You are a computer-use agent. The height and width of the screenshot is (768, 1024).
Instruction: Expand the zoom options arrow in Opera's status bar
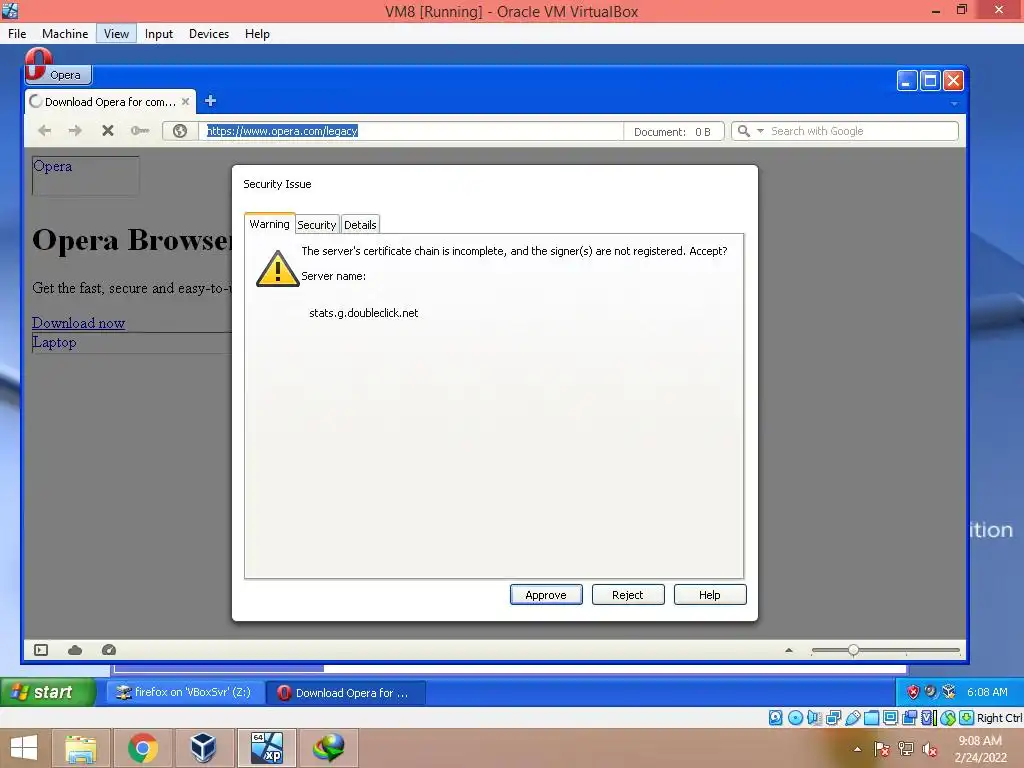point(789,650)
